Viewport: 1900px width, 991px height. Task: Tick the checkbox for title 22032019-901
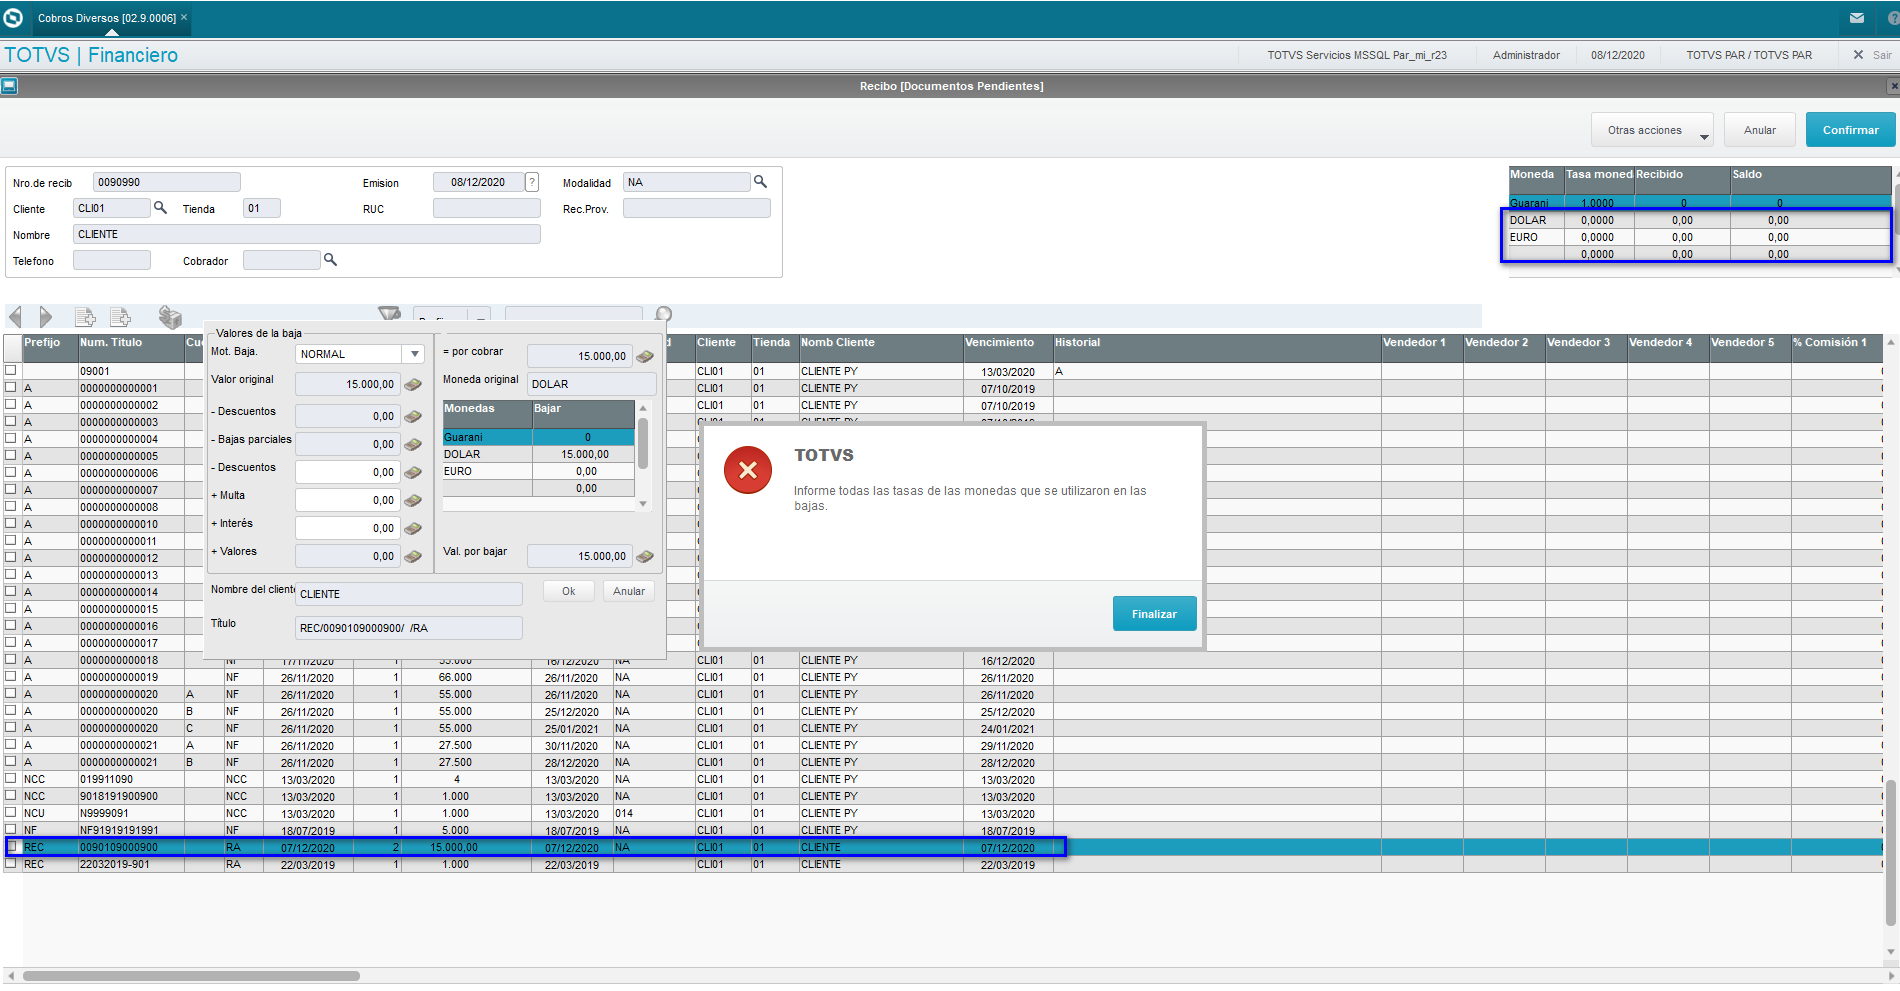point(11,863)
